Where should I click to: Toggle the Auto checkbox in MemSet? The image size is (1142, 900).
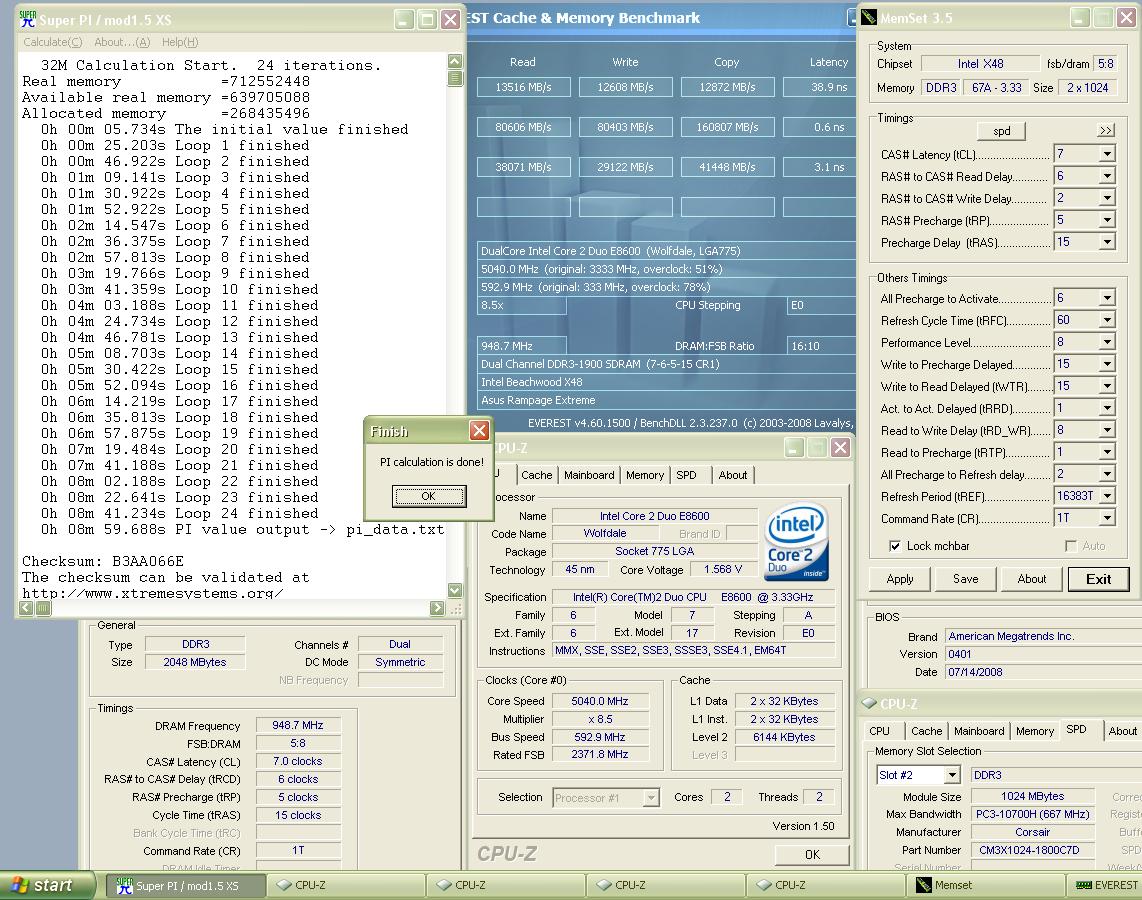[x=1071, y=545]
